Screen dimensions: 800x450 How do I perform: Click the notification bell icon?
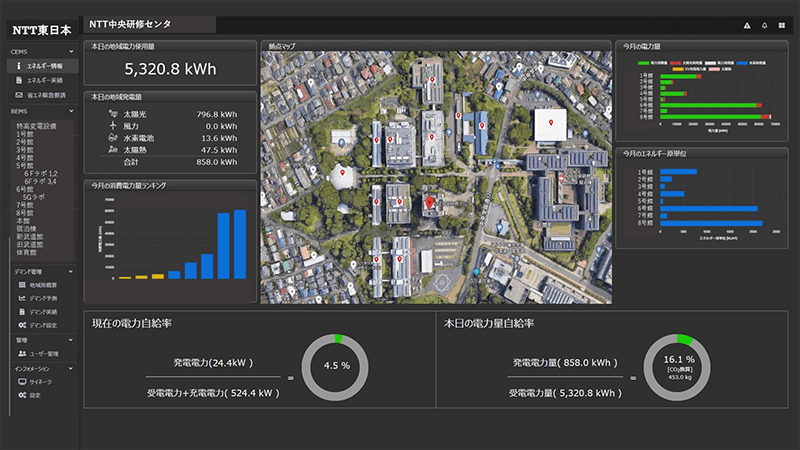click(764, 25)
